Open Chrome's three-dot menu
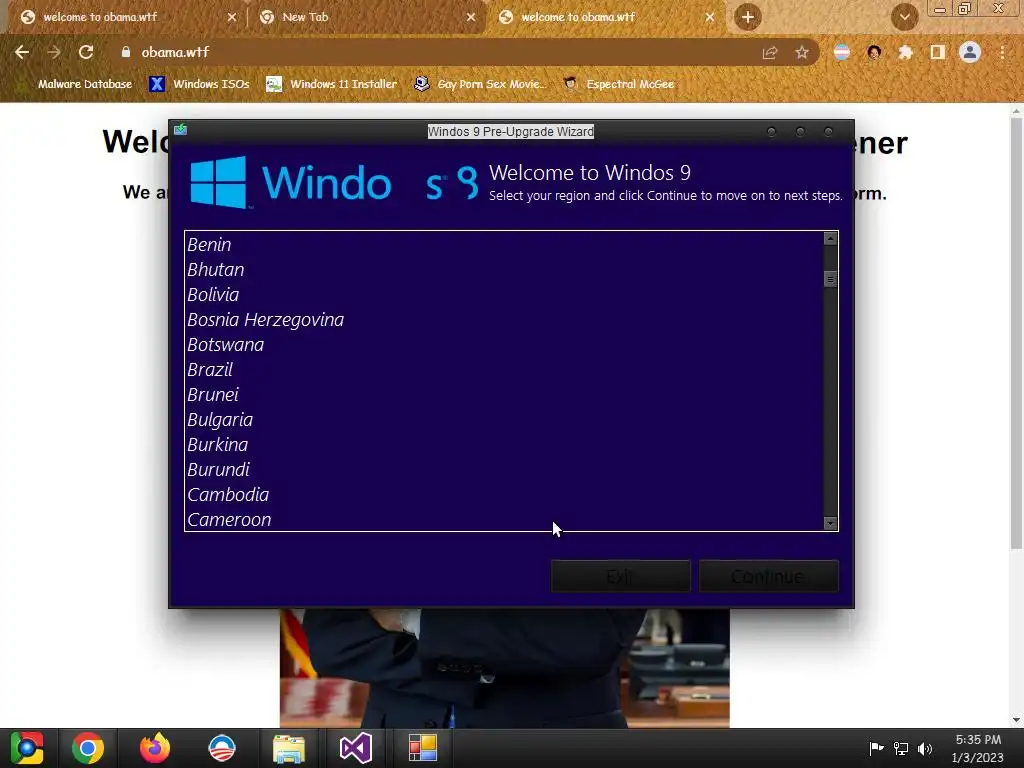 pos(1002,52)
